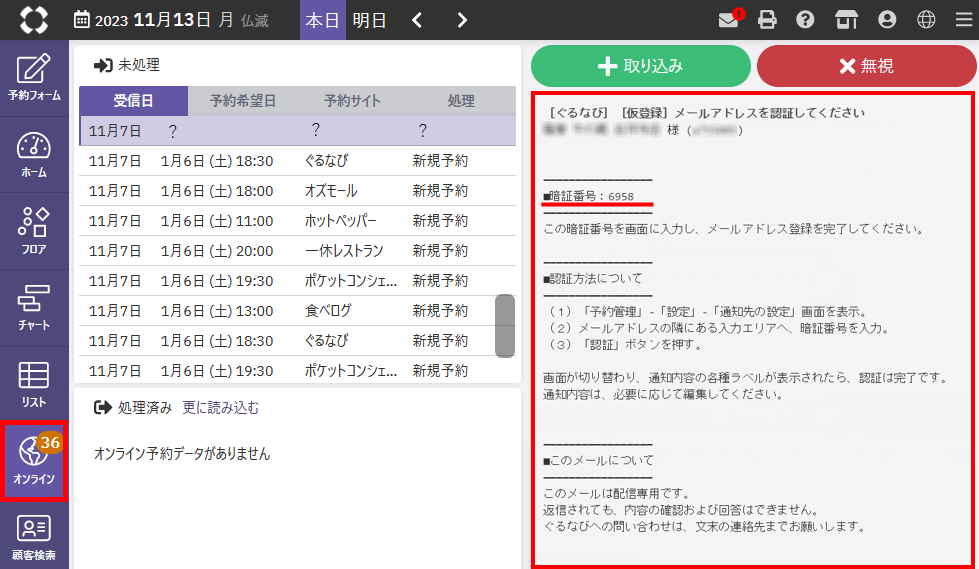Viewport: 979px width, 569px height.
Task: Switch to the 明日 tab
Action: tap(369, 20)
